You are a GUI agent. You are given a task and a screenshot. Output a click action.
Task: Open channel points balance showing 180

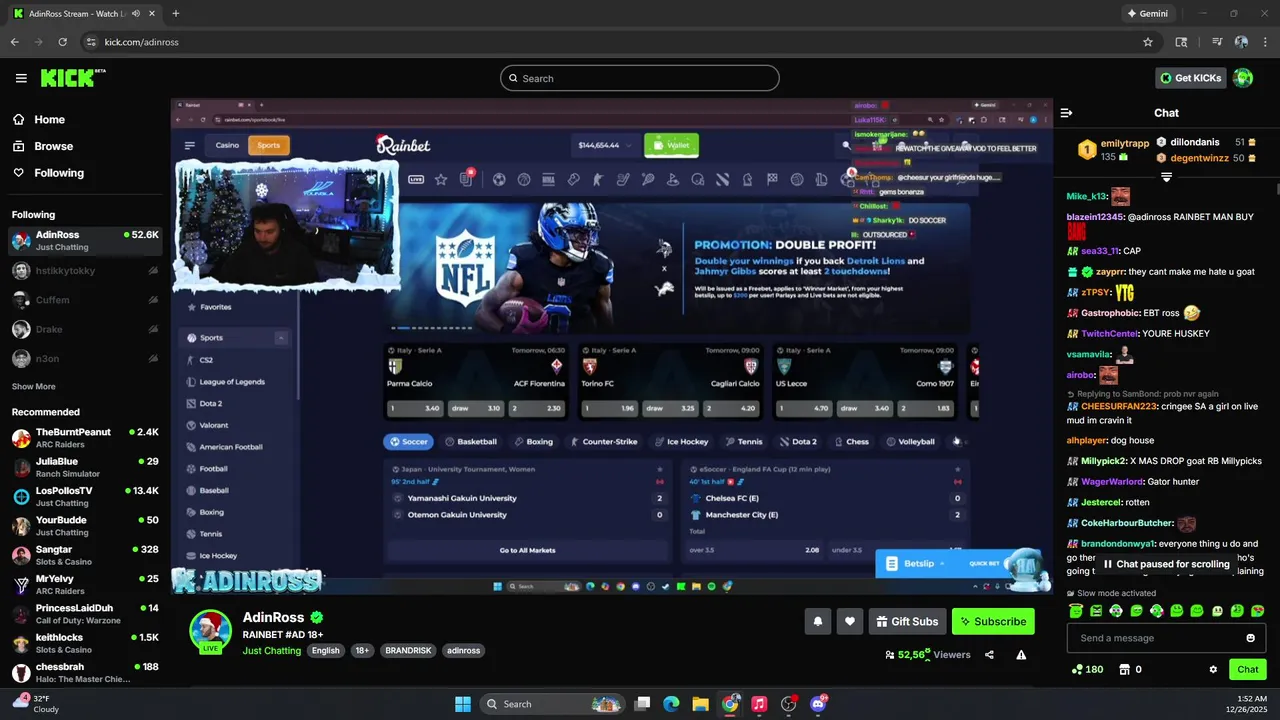tap(1087, 669)
